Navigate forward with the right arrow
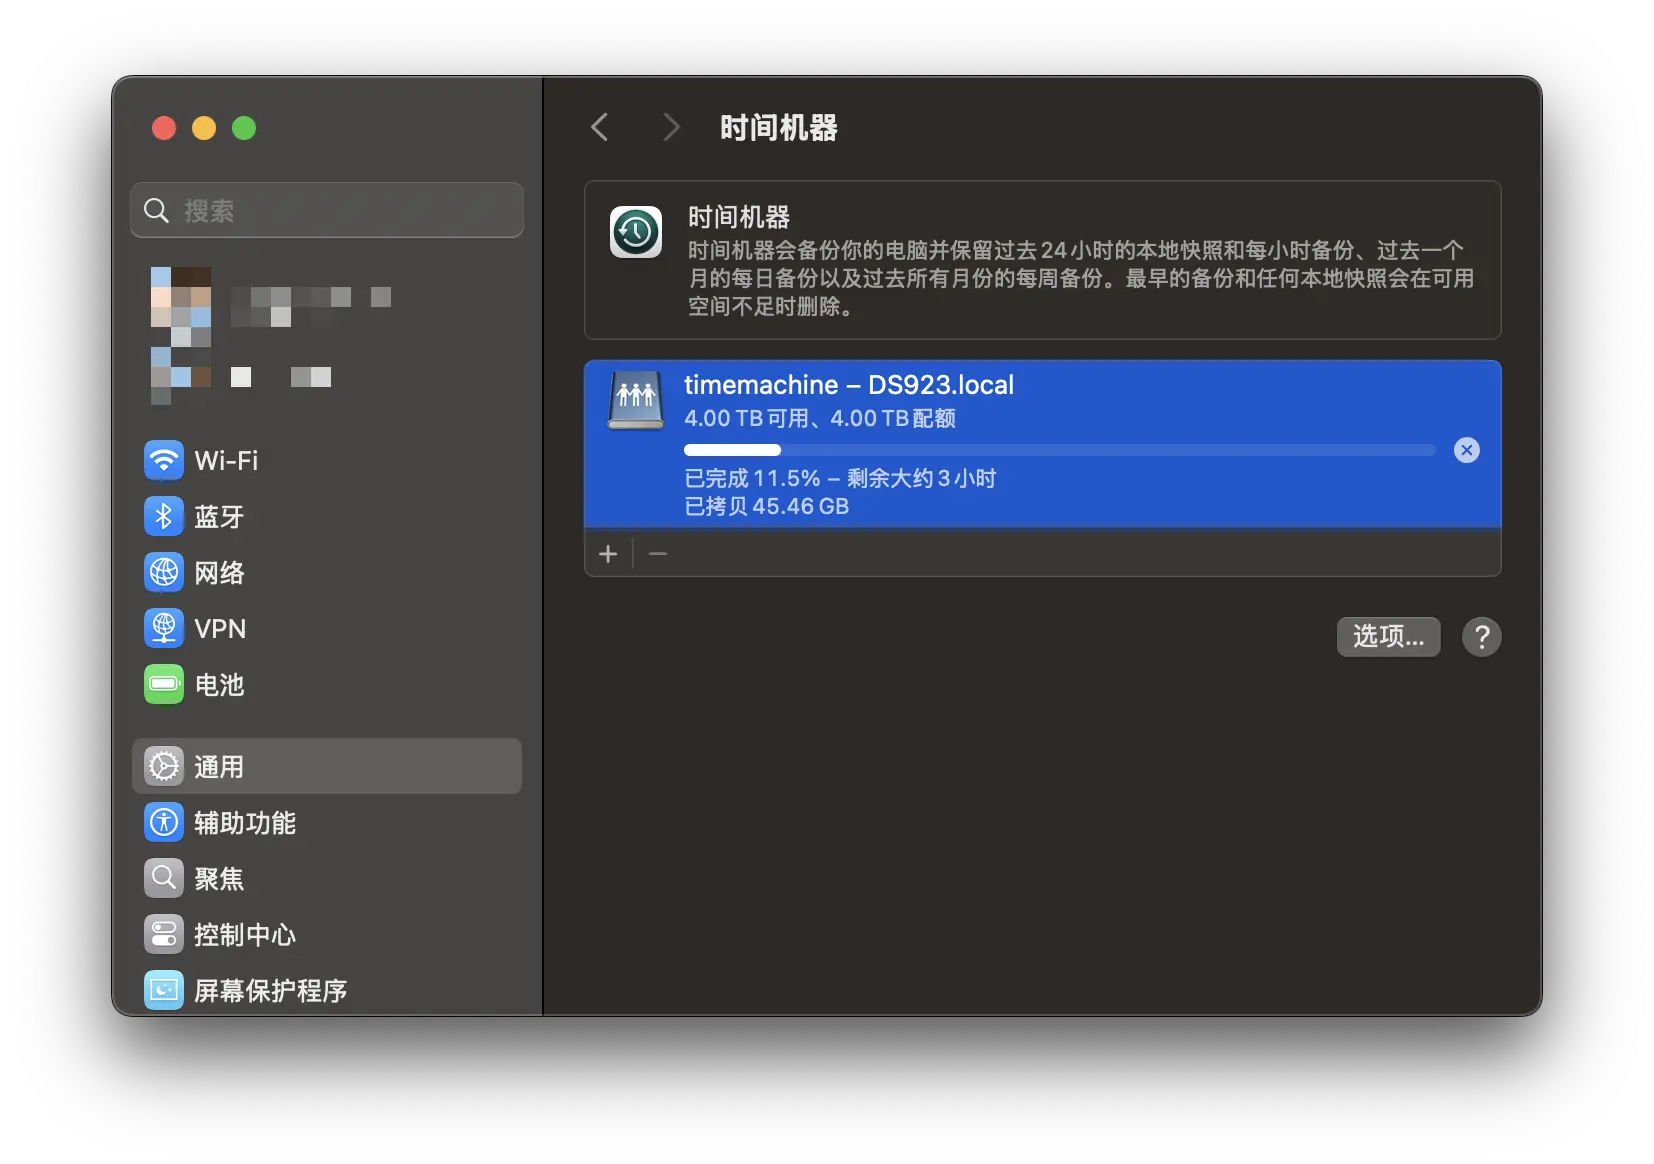The width and height of the screenshot is (1654, 1164). (670, 127)
